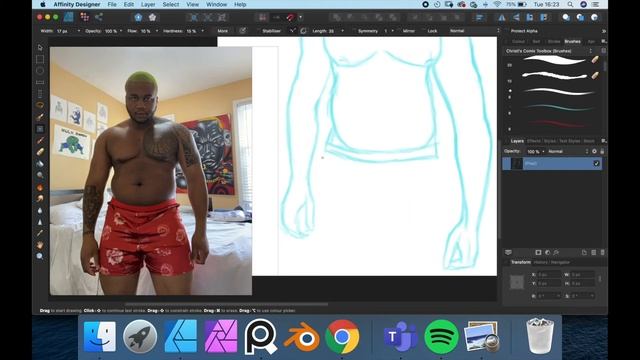
Task: Click the Flip Horizontal toolbar icon
Action: click(502, 17)
